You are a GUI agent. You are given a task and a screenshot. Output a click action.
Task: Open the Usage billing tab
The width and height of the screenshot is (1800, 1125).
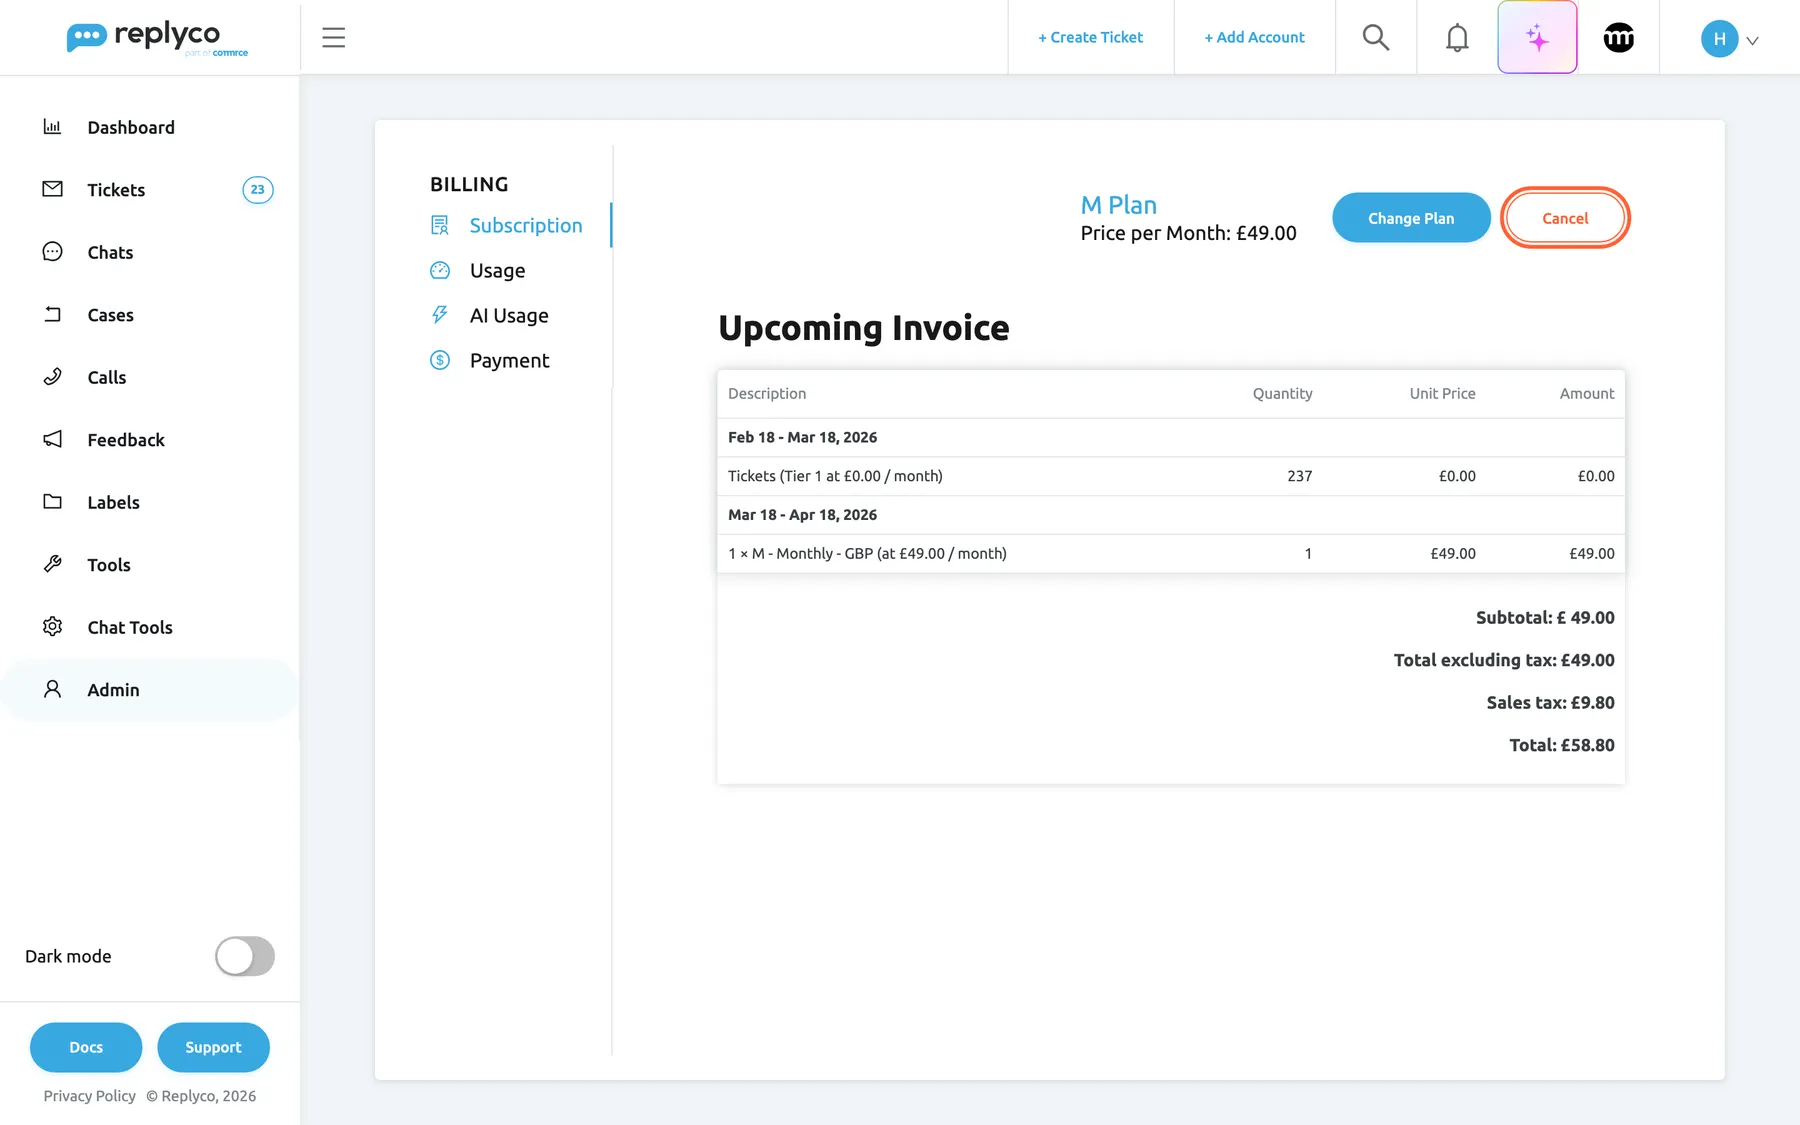coord(497,270)
